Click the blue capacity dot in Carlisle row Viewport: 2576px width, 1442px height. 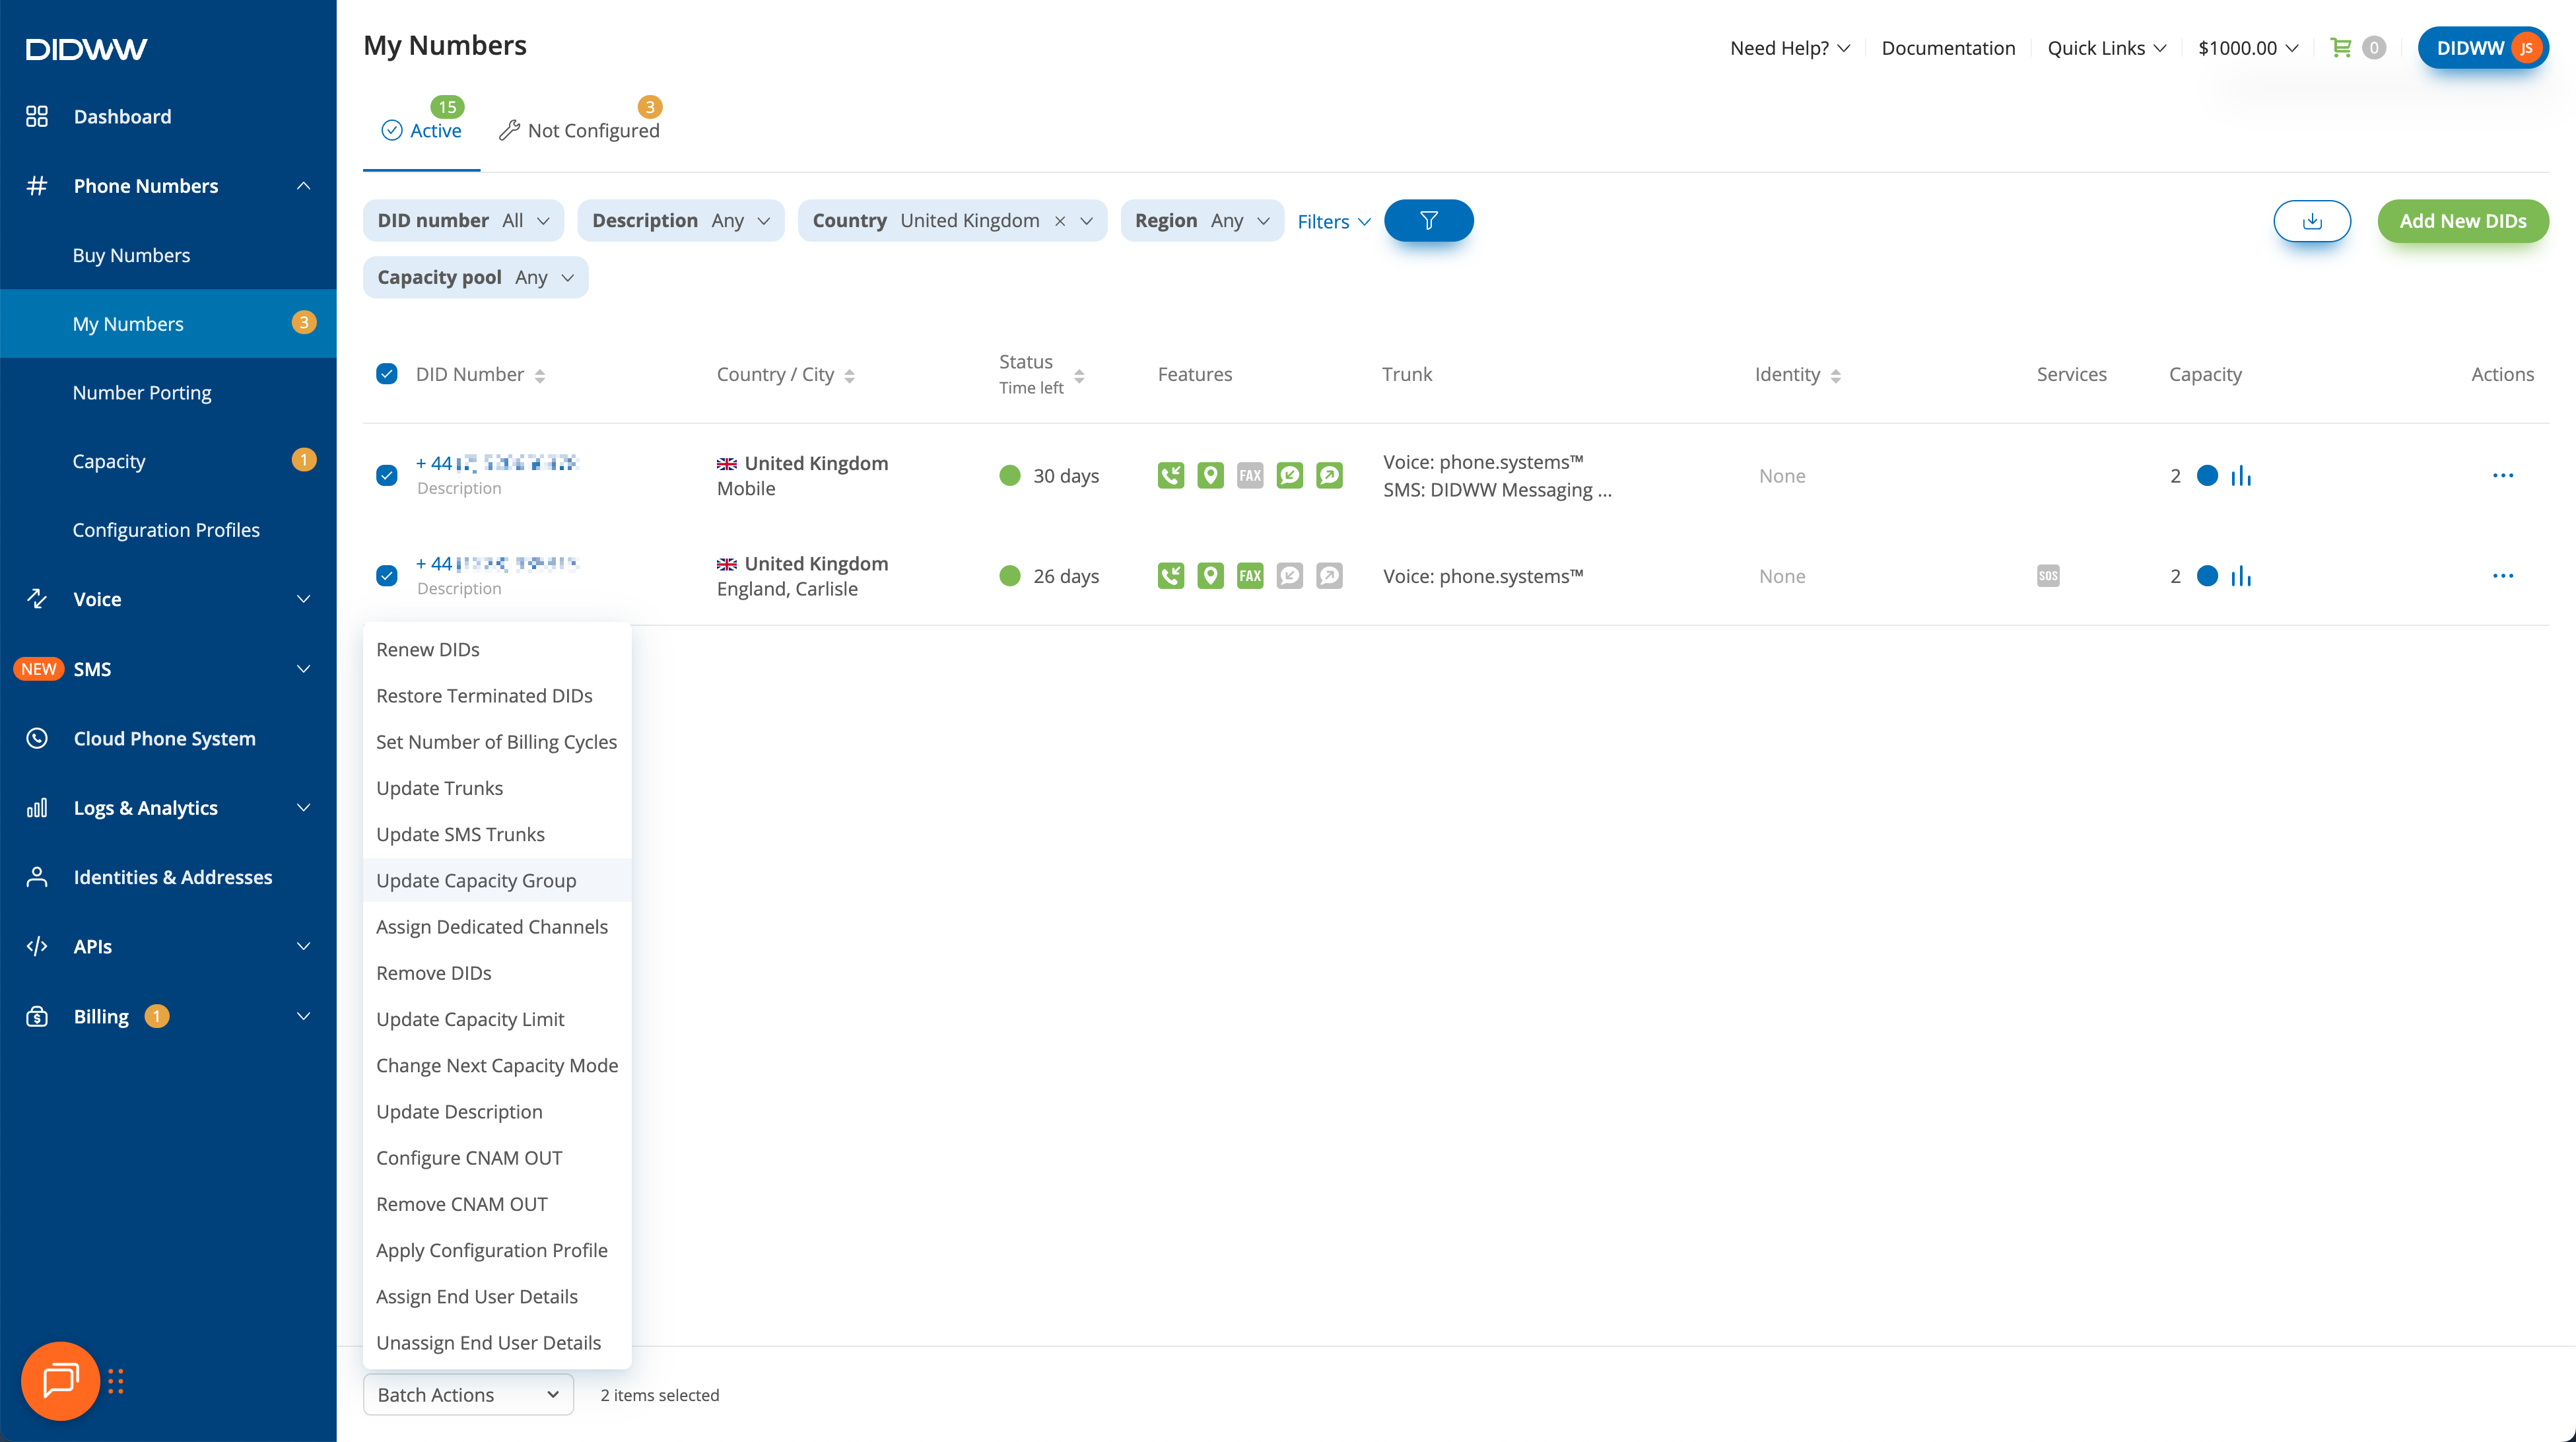pos(2207,576)
